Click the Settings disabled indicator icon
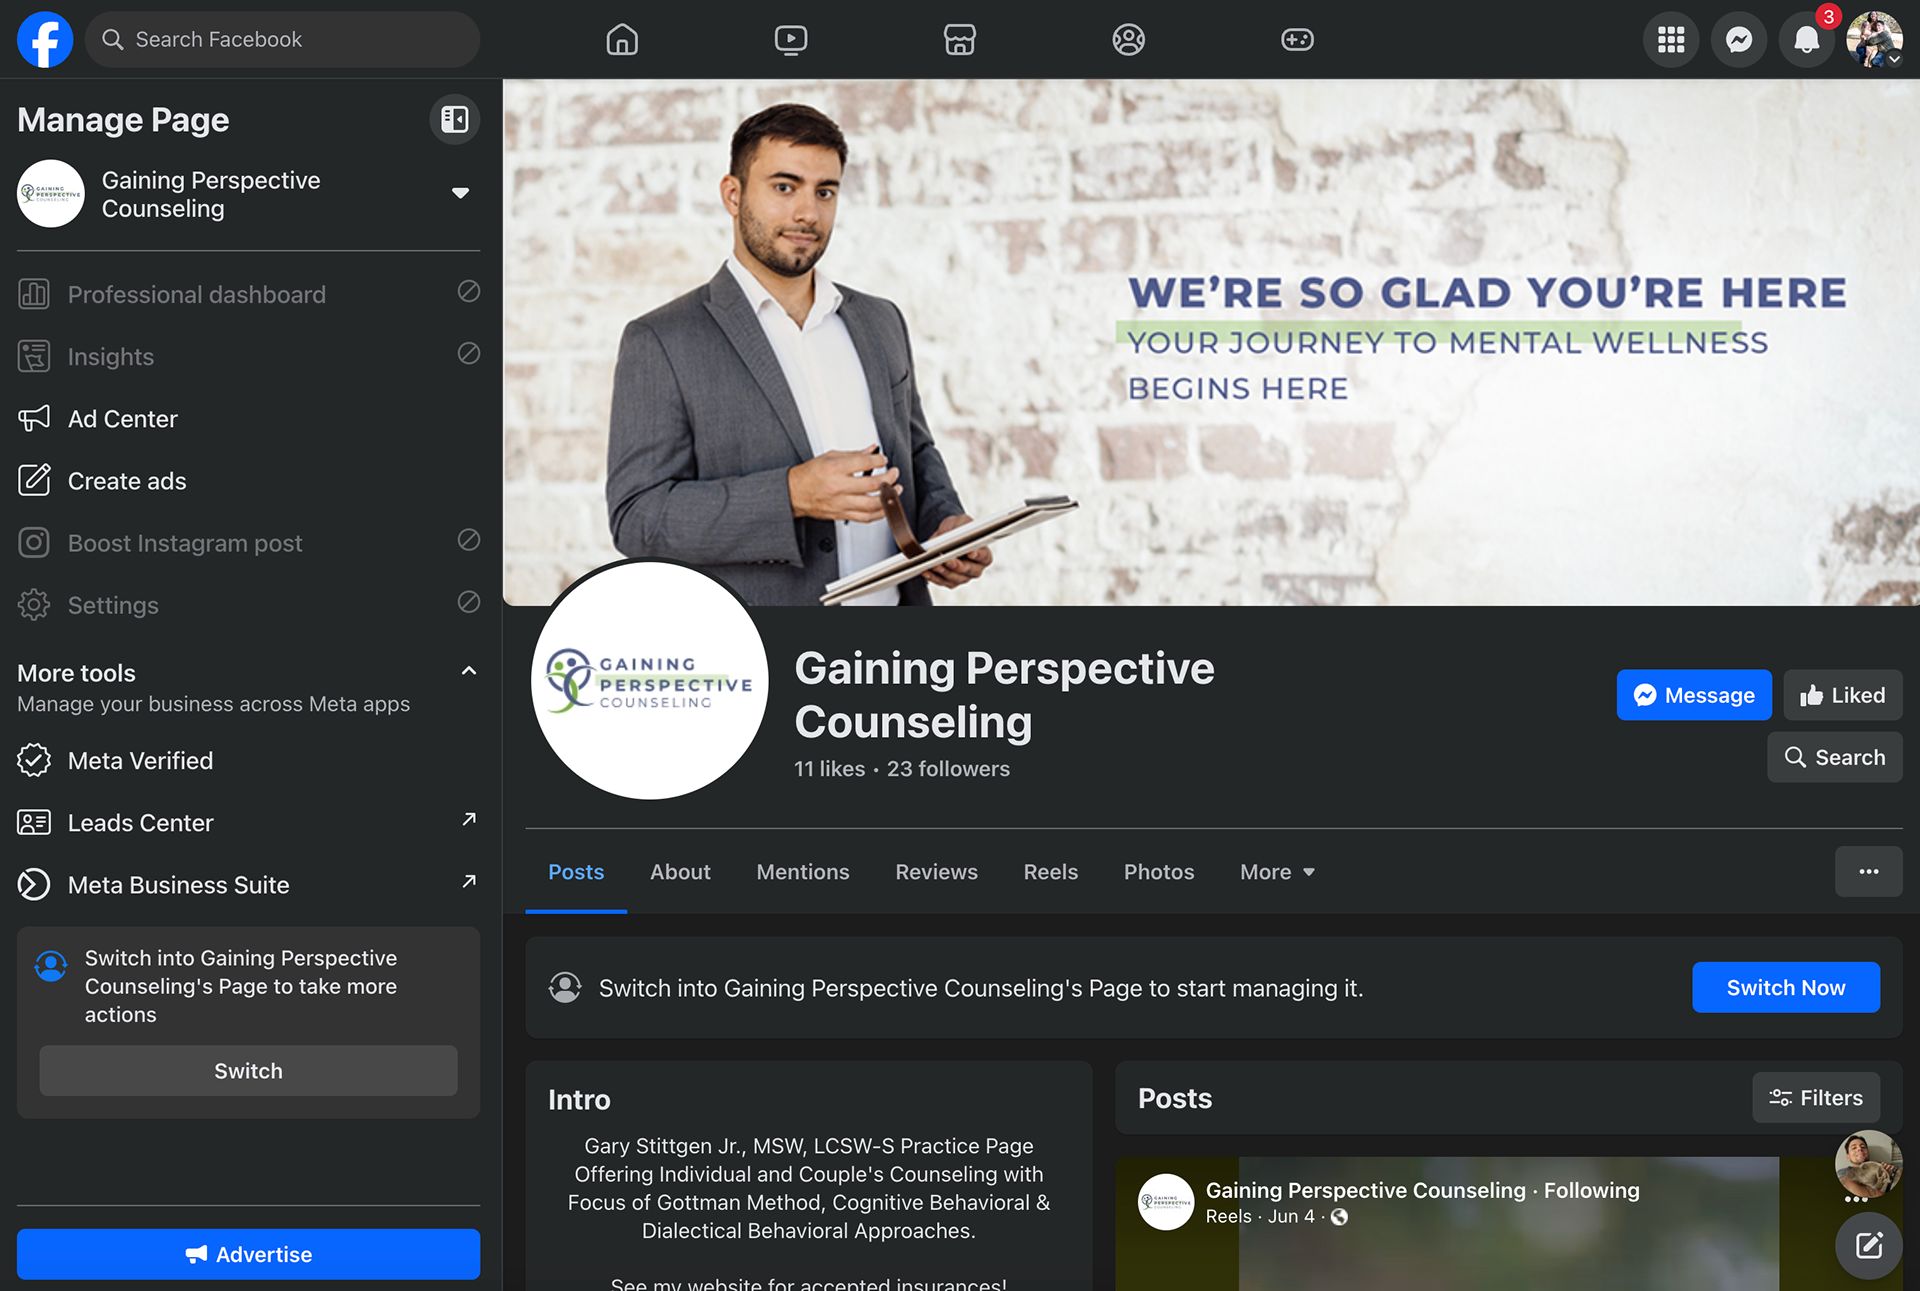This screenshot has height=1291, width=1920. [469, 601]
